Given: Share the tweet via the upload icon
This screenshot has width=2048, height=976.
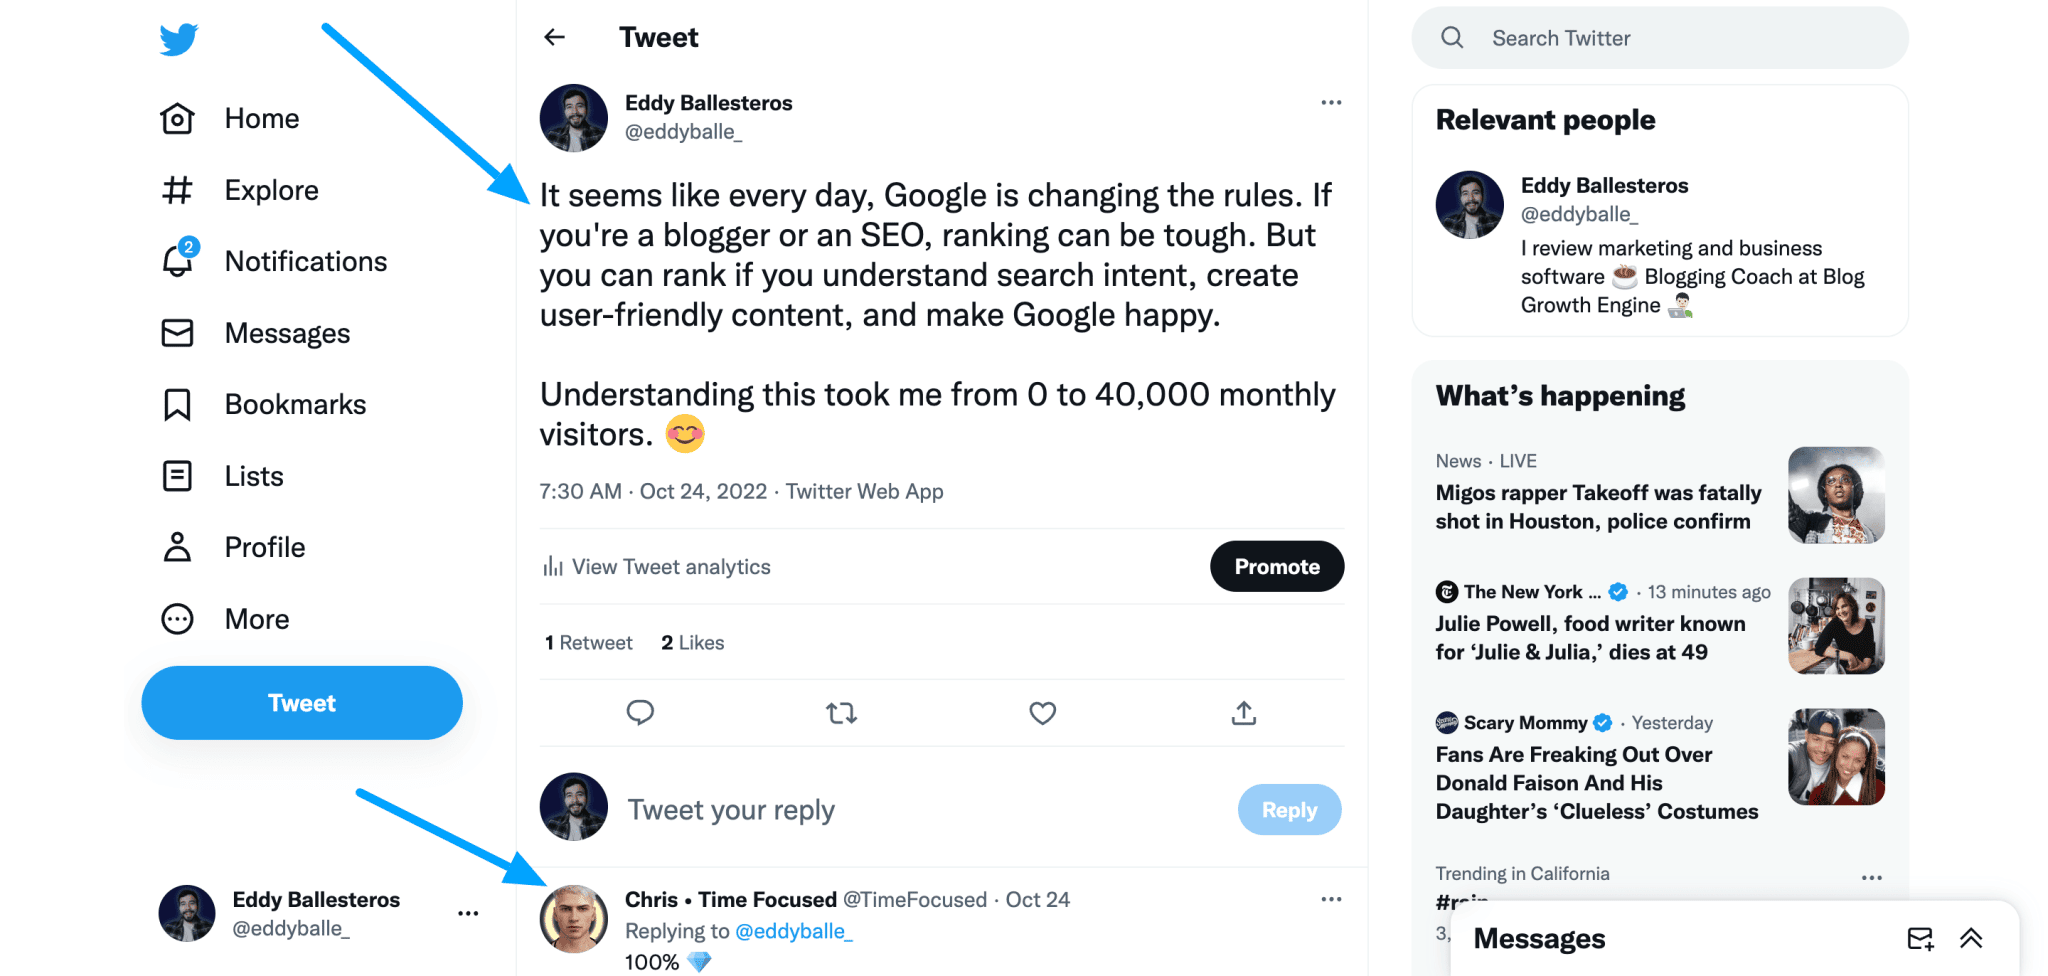Looking at the screenshot, I should pos(1243,713).
